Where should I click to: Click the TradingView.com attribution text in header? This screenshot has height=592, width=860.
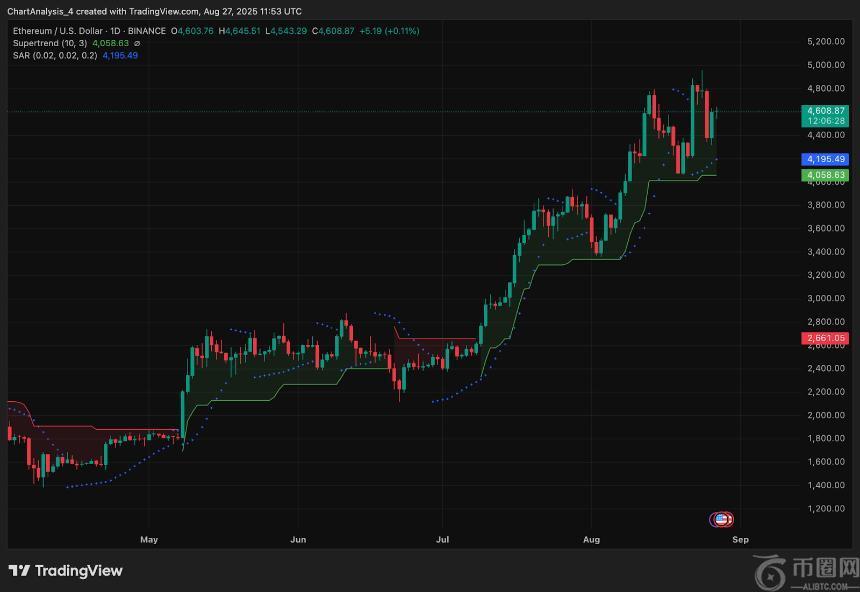[x=164, y=11]
